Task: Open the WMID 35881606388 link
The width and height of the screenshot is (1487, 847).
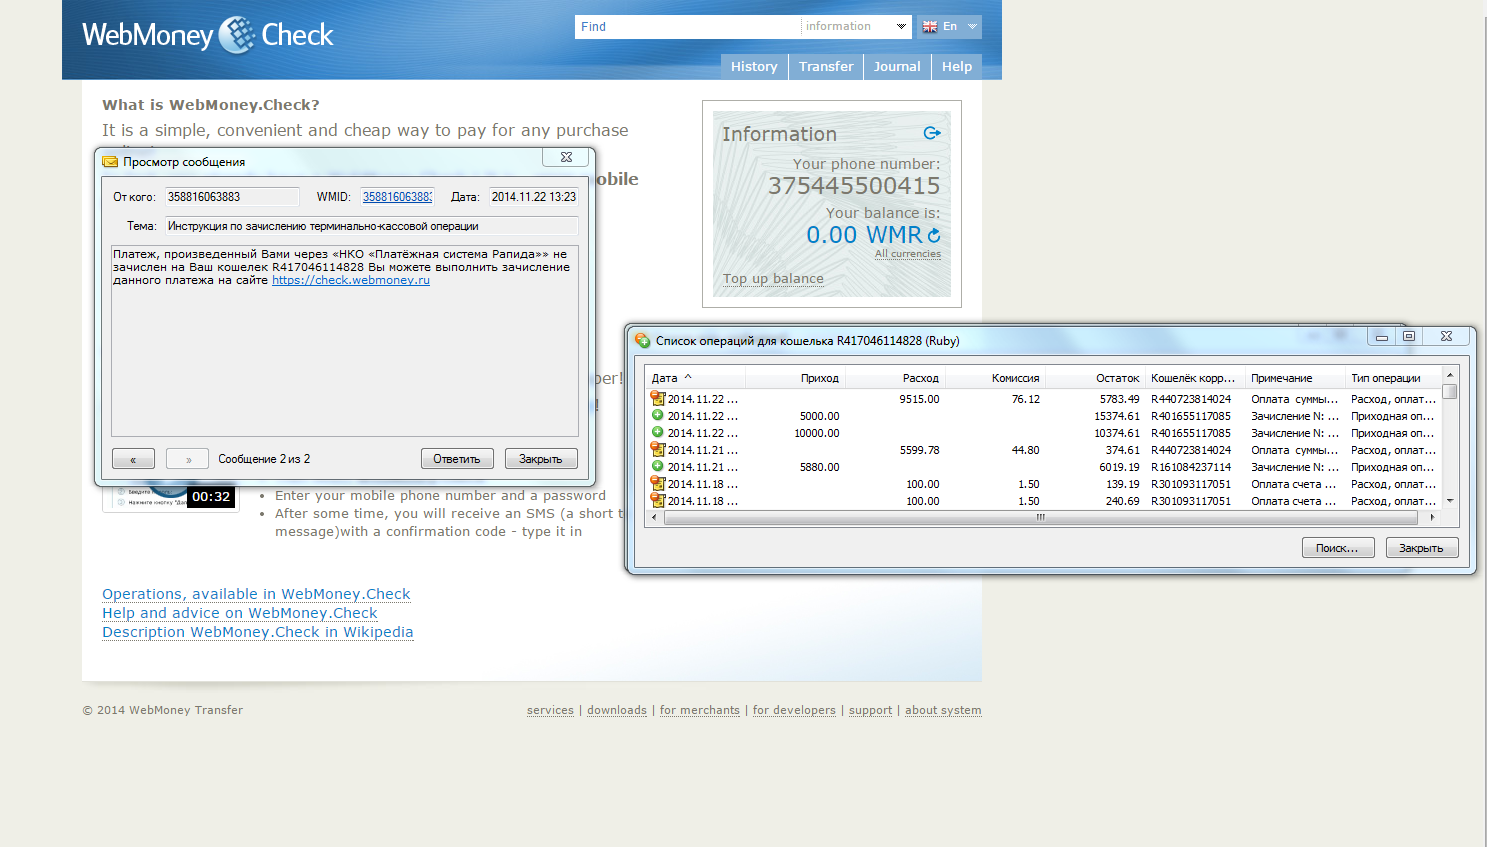Action: 397,197
